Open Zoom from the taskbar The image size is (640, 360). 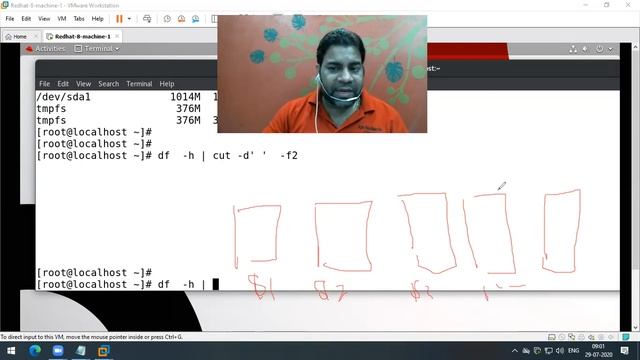point(58,351)
